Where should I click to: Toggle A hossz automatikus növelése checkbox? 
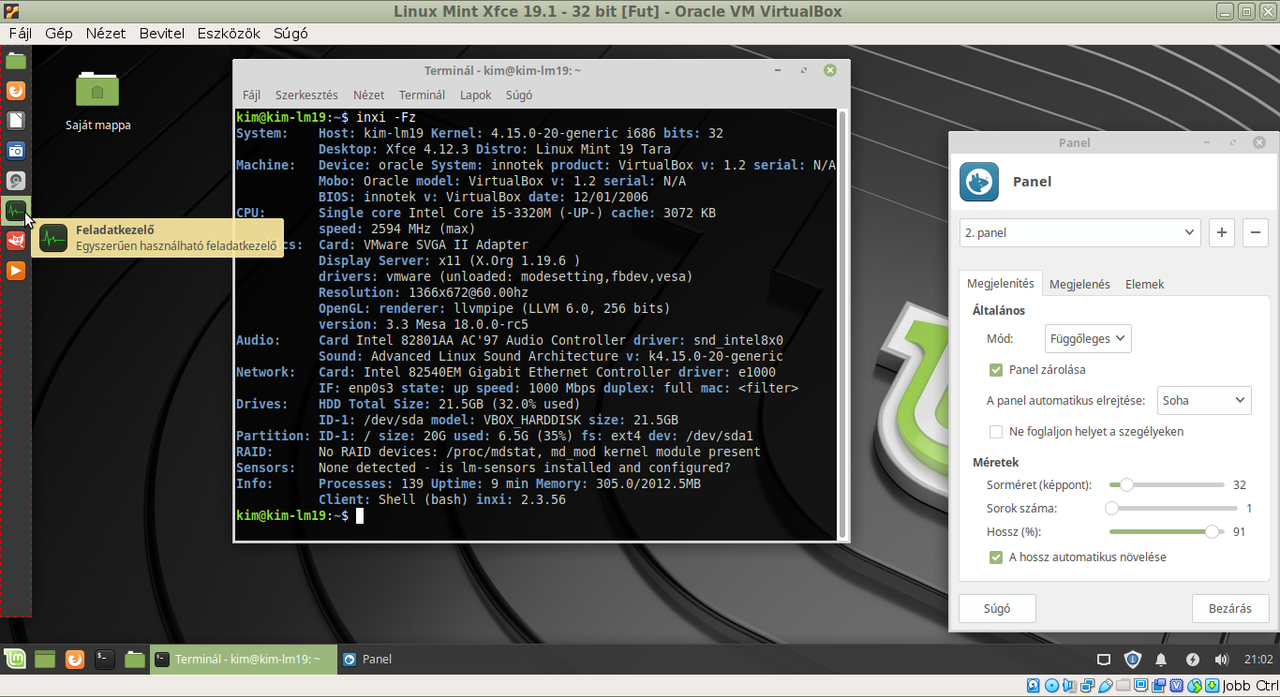point(996,557)
